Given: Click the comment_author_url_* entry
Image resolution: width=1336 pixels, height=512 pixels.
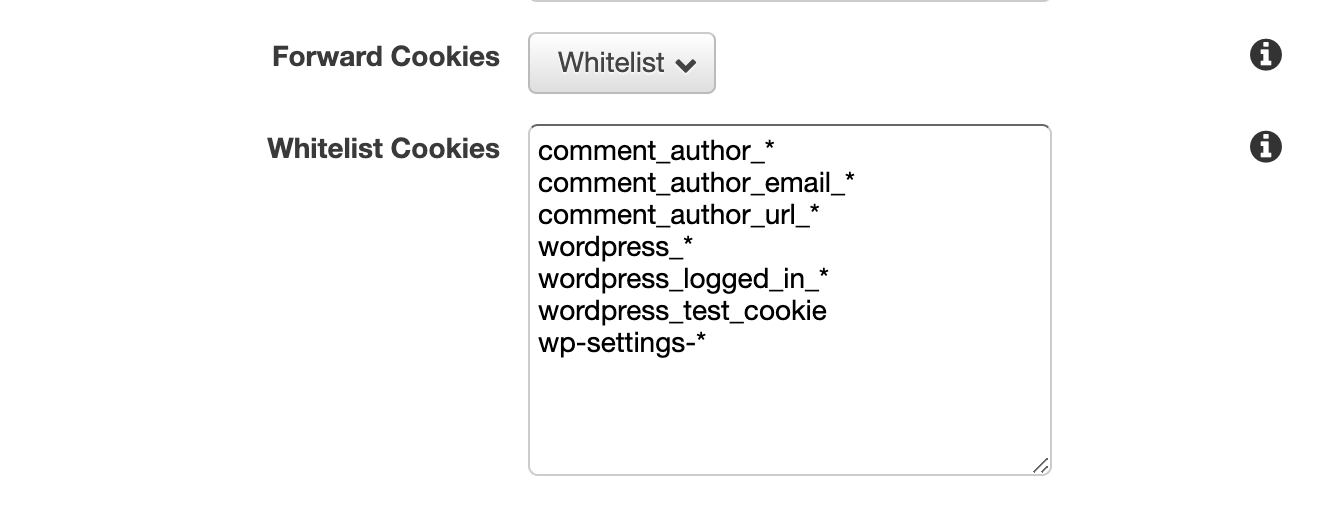Looking at the screenshot, I should 679,215.
